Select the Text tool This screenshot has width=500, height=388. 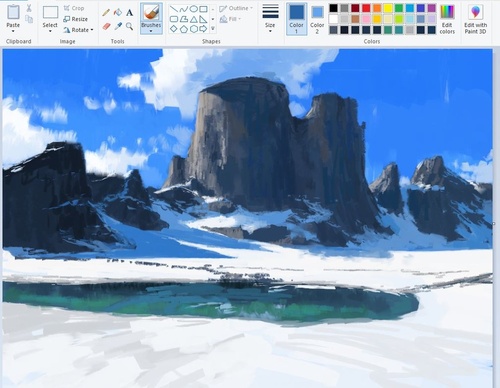[129, 13]
